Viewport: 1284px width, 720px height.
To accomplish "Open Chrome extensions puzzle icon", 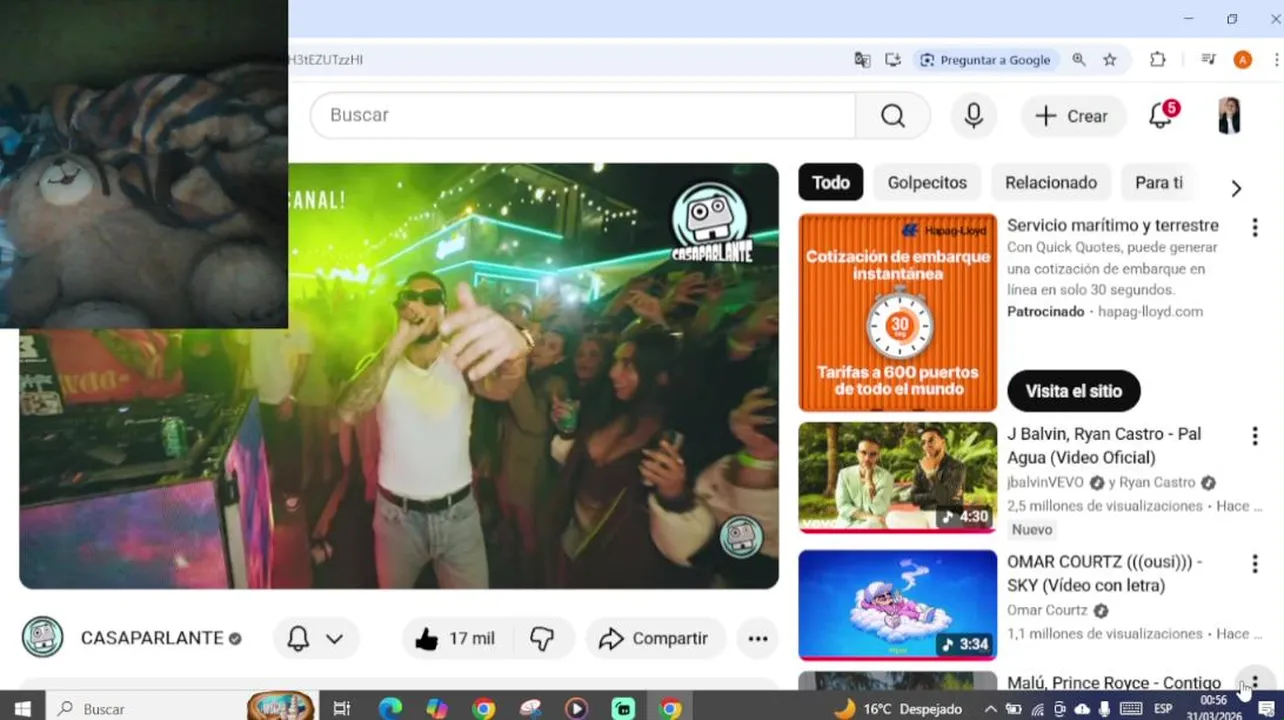I will click(1158, 60).
